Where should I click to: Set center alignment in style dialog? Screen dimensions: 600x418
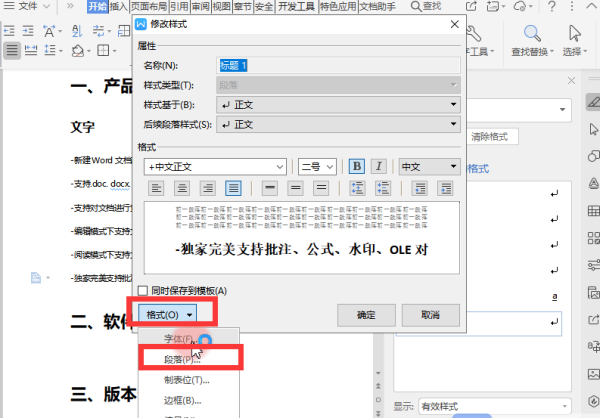pos(182,188)
